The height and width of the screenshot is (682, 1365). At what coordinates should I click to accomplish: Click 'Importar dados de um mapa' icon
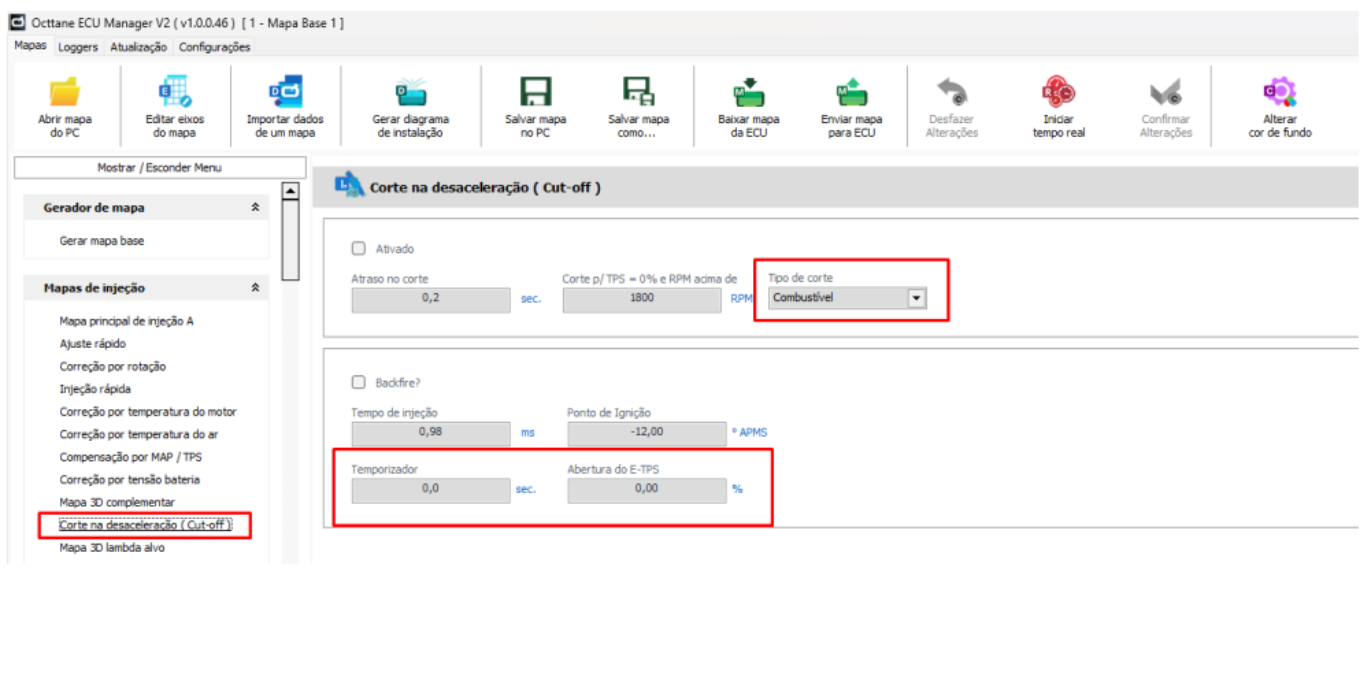click(285, 93)
